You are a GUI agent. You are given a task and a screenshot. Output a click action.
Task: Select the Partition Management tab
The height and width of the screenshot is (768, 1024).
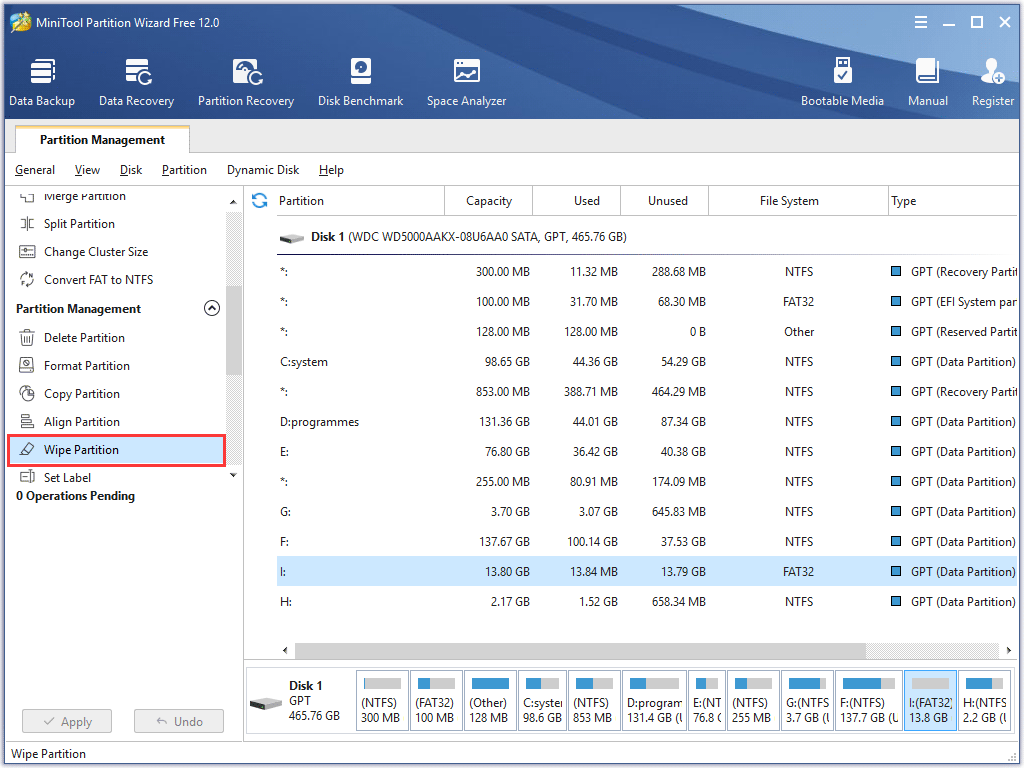point(103,140)
